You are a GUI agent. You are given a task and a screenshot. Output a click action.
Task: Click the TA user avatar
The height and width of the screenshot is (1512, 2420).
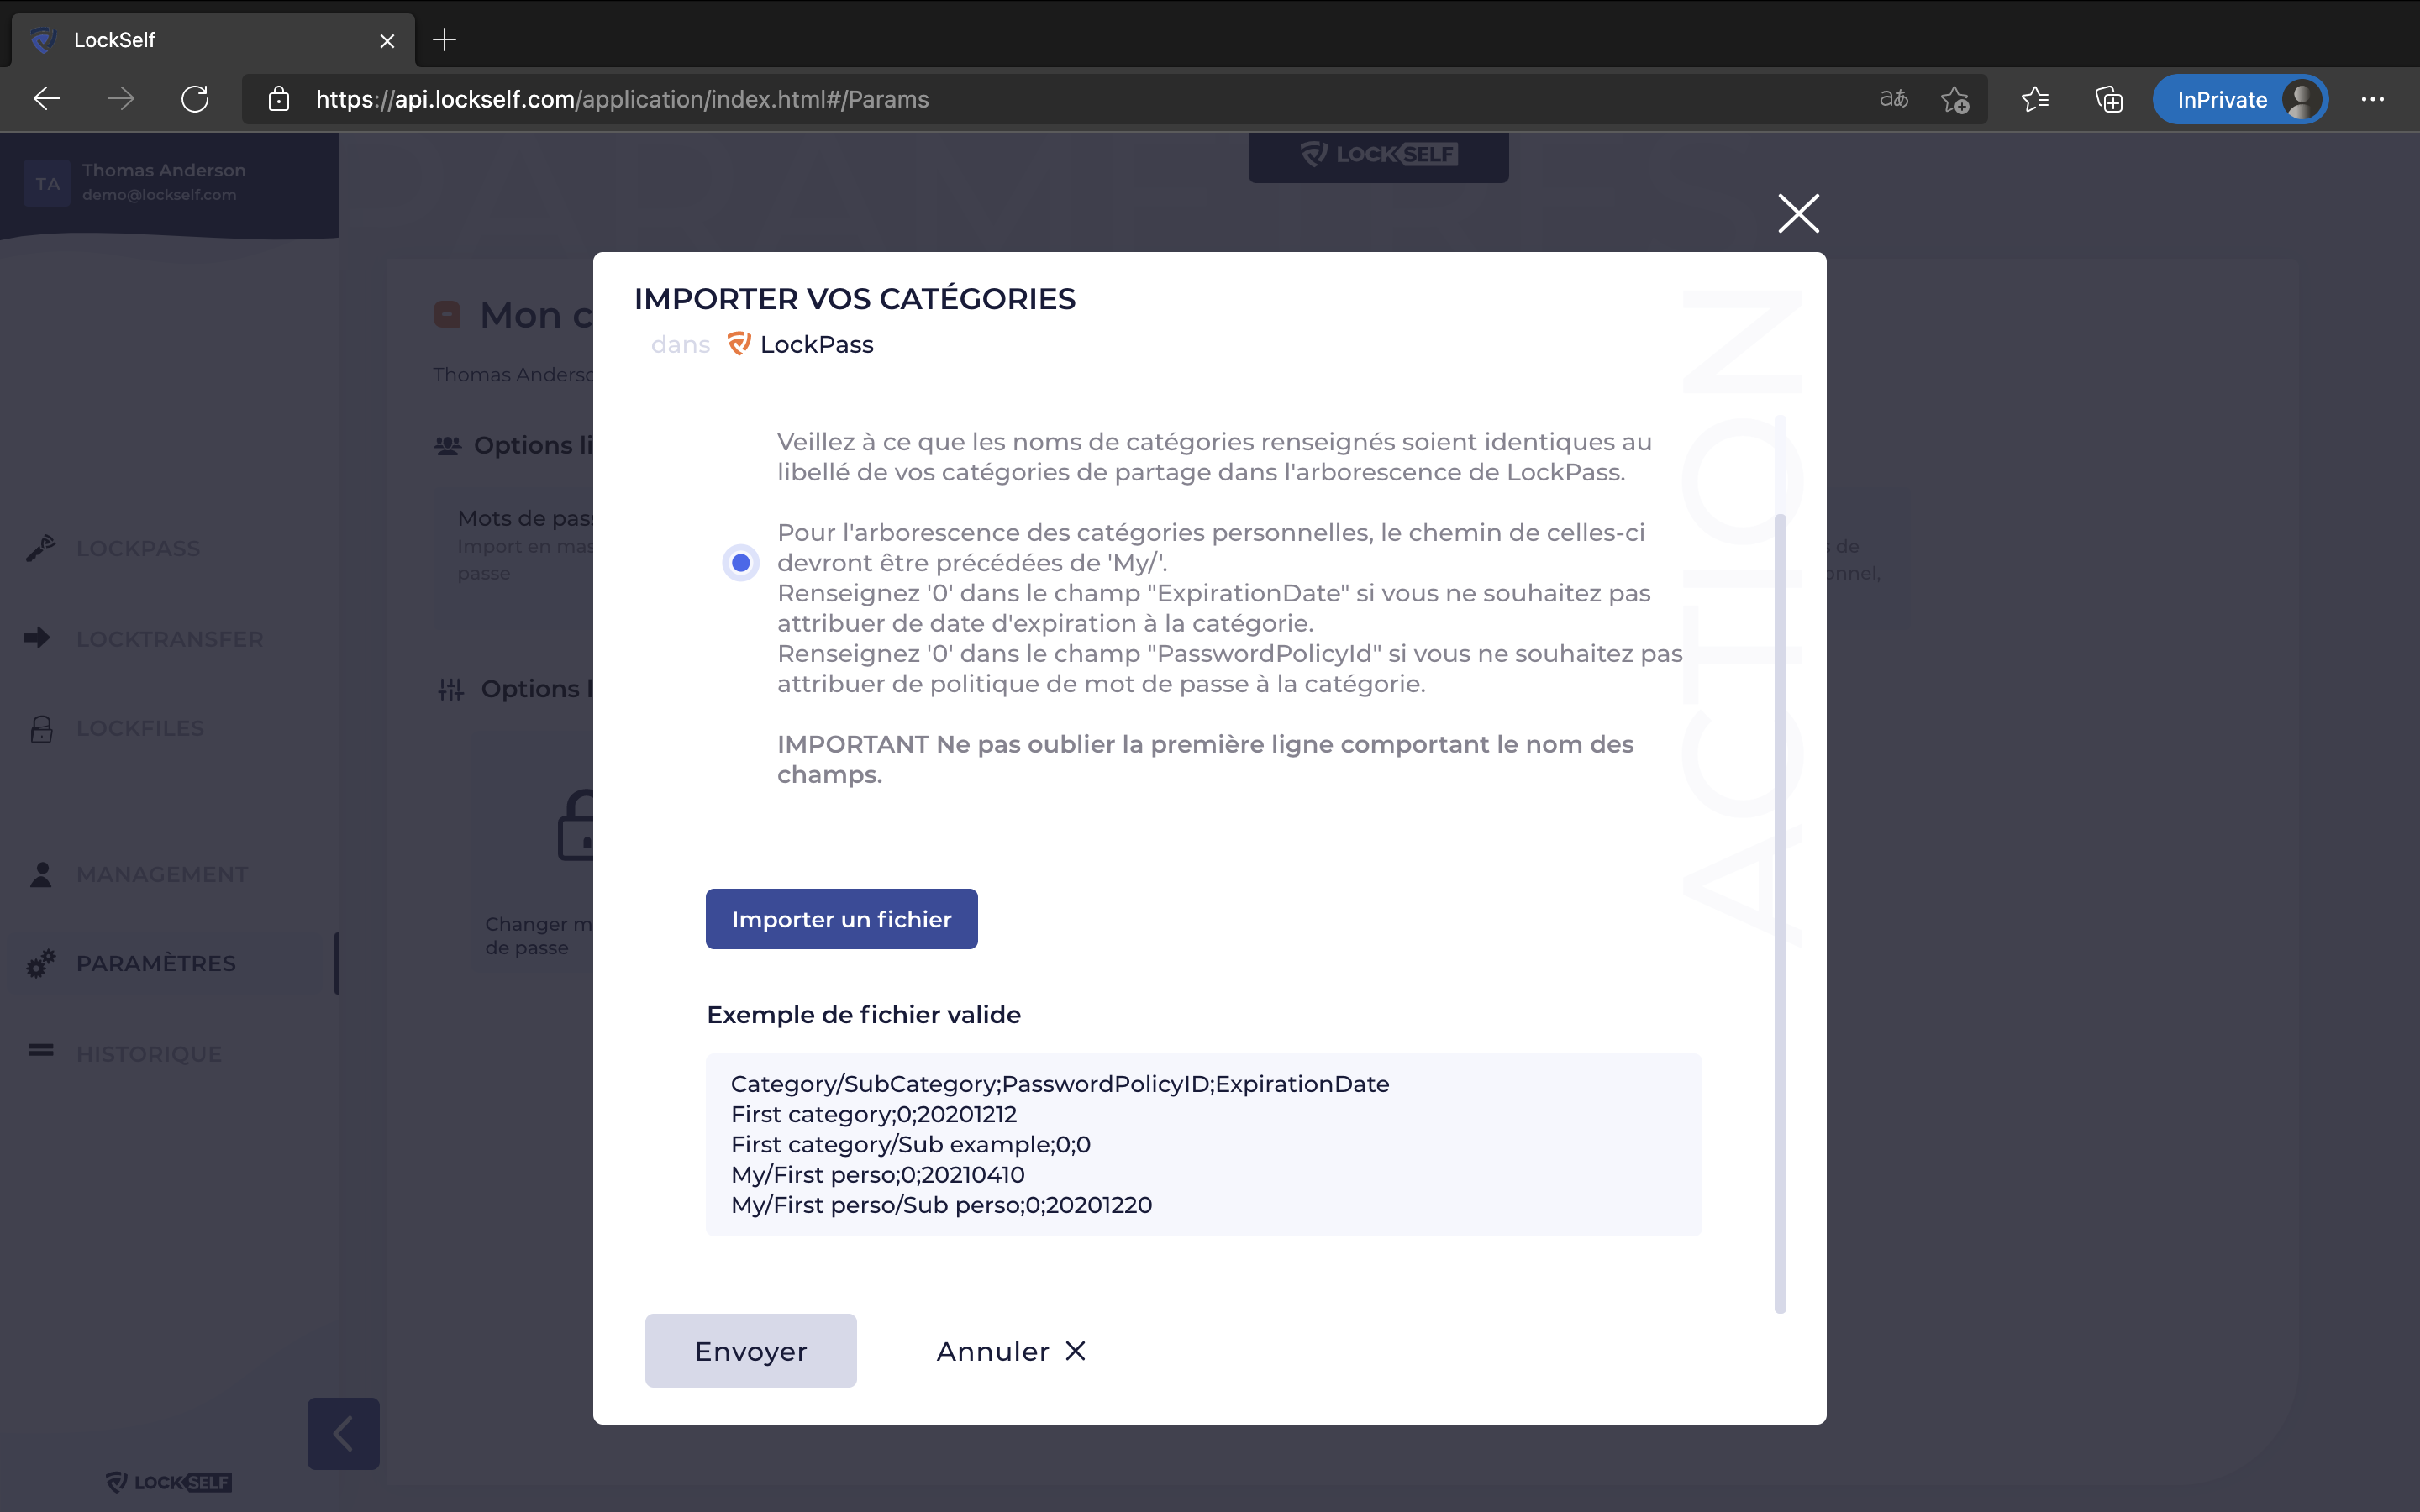point(47,183)
